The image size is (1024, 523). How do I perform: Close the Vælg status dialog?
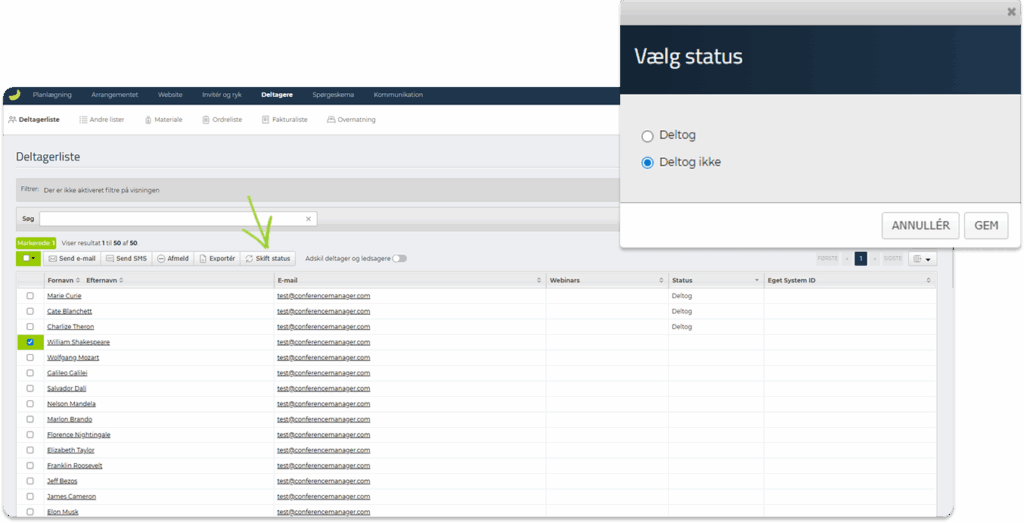[x=1011, y=11]
